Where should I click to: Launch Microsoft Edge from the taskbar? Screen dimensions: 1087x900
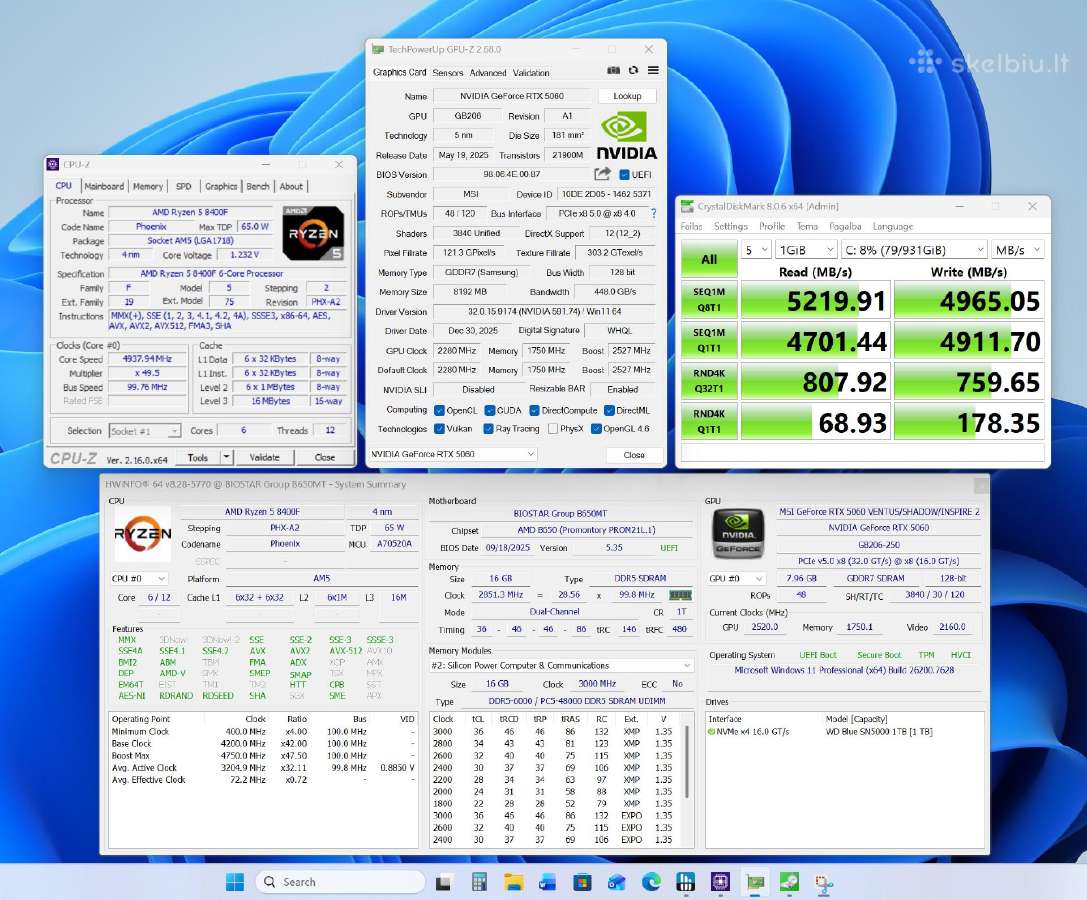[x=651, y=882]
